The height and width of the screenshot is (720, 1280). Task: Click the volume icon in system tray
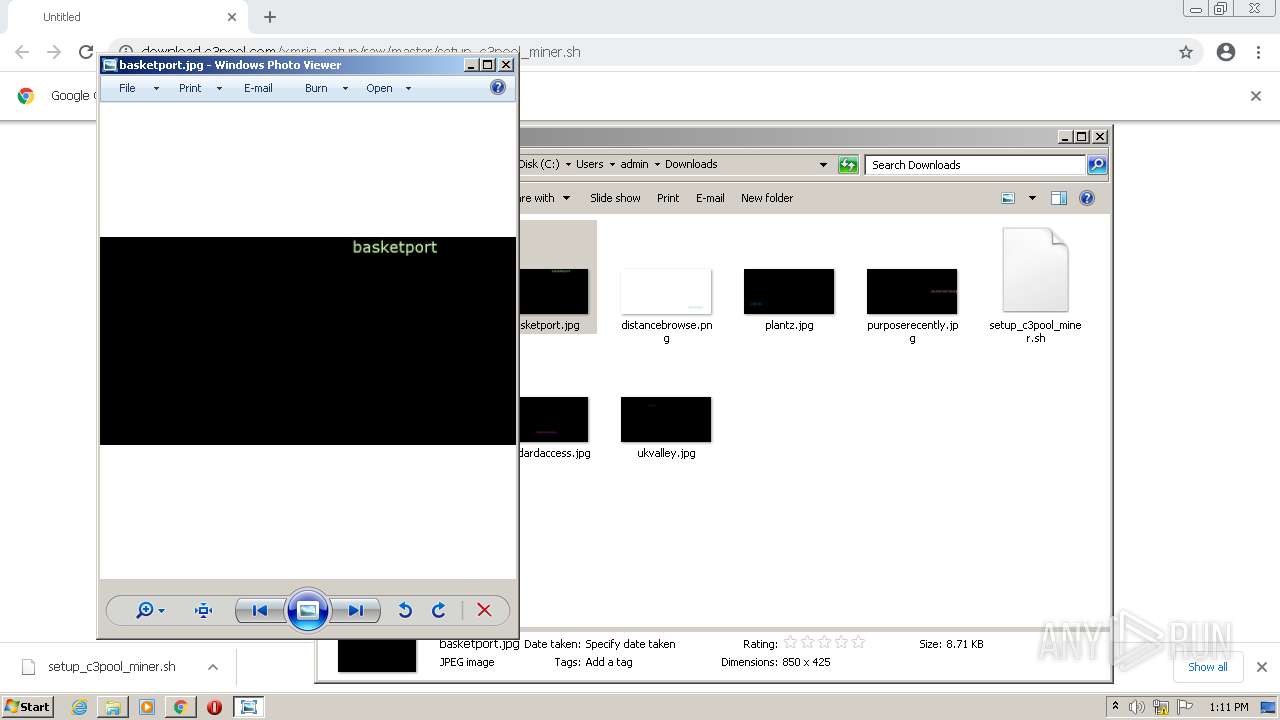click(1136, 707)
